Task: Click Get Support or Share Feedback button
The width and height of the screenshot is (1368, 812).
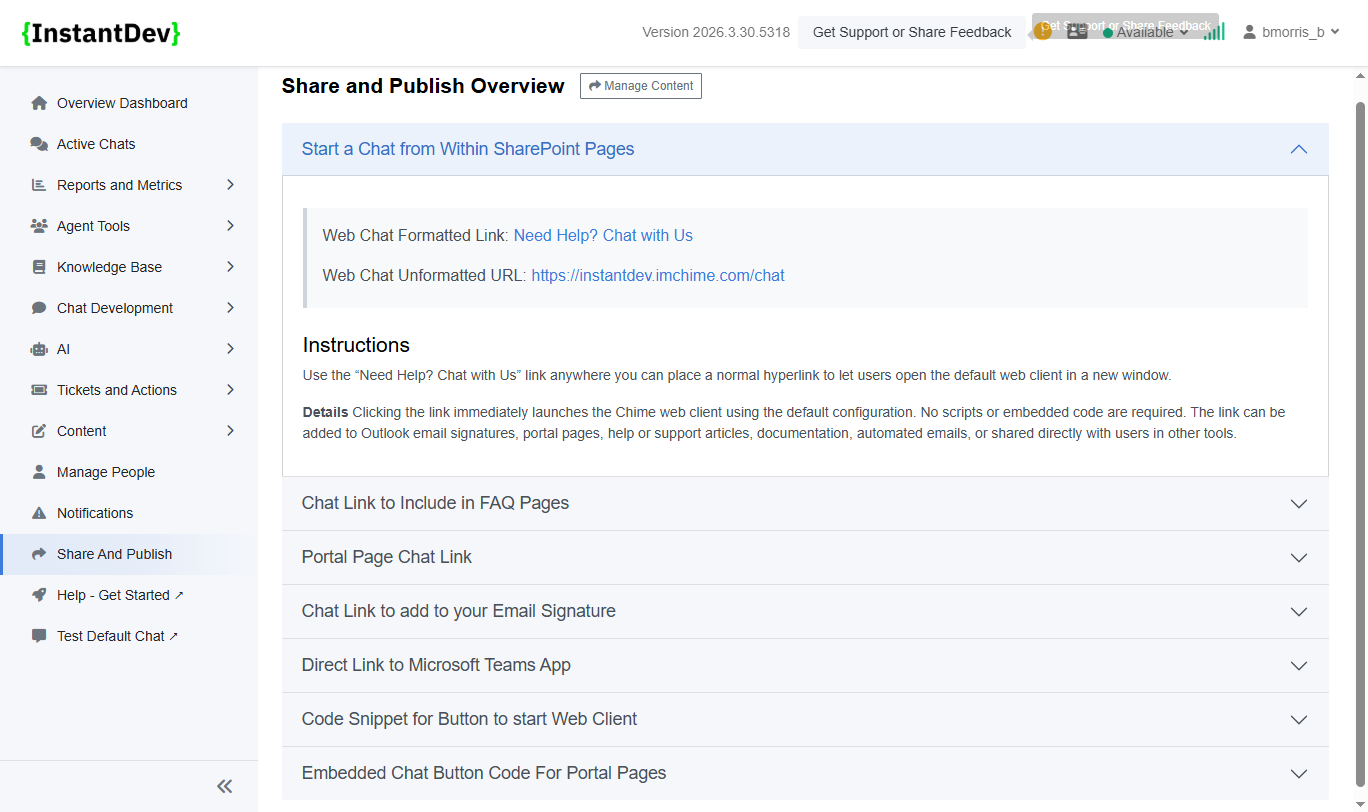Action: pyautogui.click(x=912, y=32)
